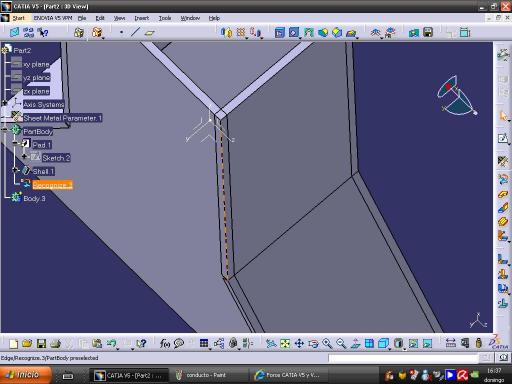Undo the last action with the Undo icon
This screenshot has height=384, width=512.
(112, 343)
